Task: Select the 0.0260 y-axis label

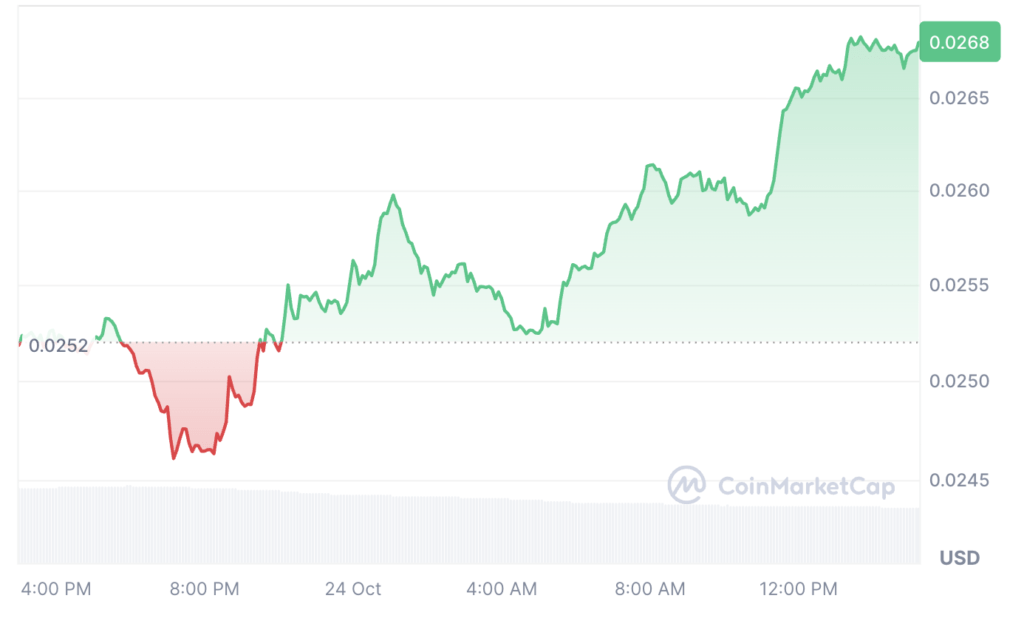Action: (959, 191)
